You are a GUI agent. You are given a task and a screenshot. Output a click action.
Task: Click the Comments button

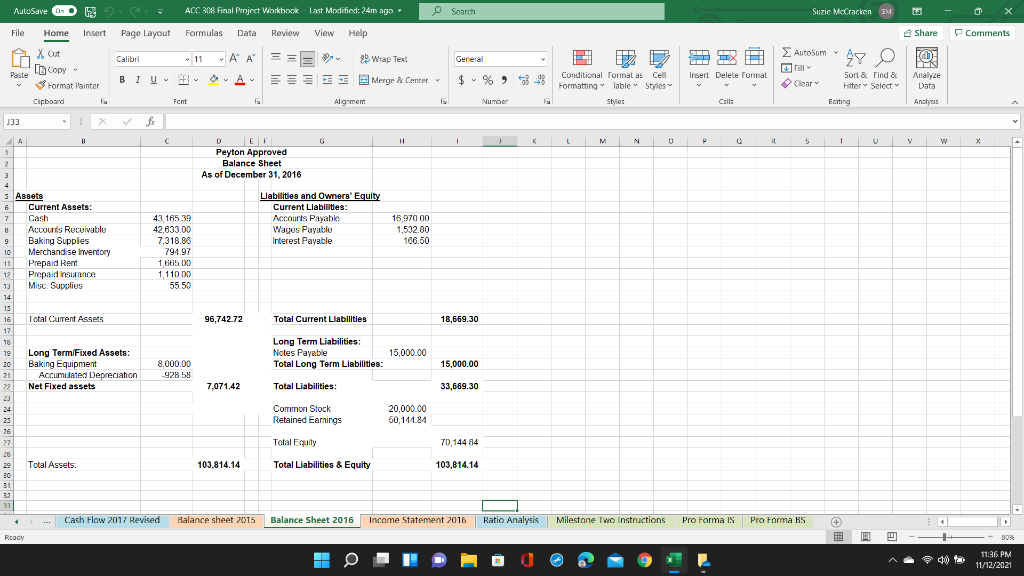tap(981, 32)
